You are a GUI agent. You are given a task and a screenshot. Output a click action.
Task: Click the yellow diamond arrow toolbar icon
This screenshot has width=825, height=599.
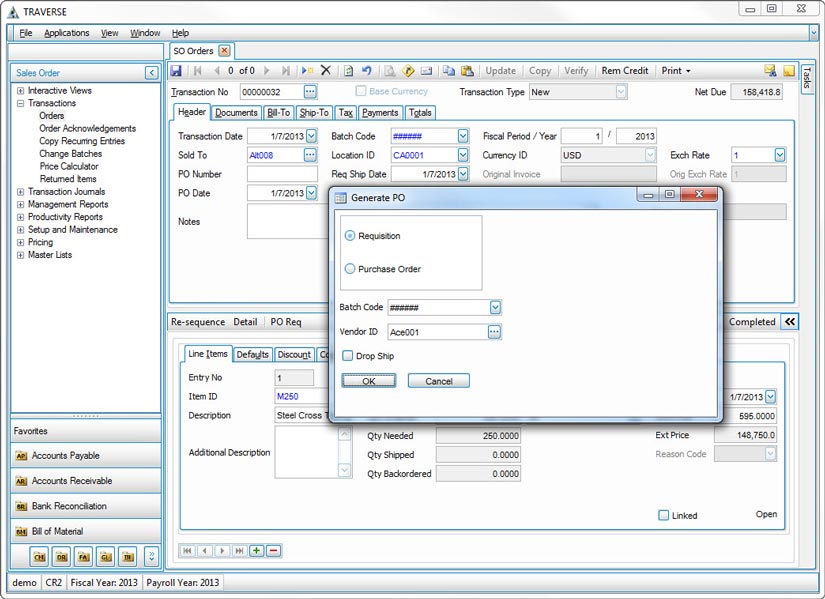408,71
